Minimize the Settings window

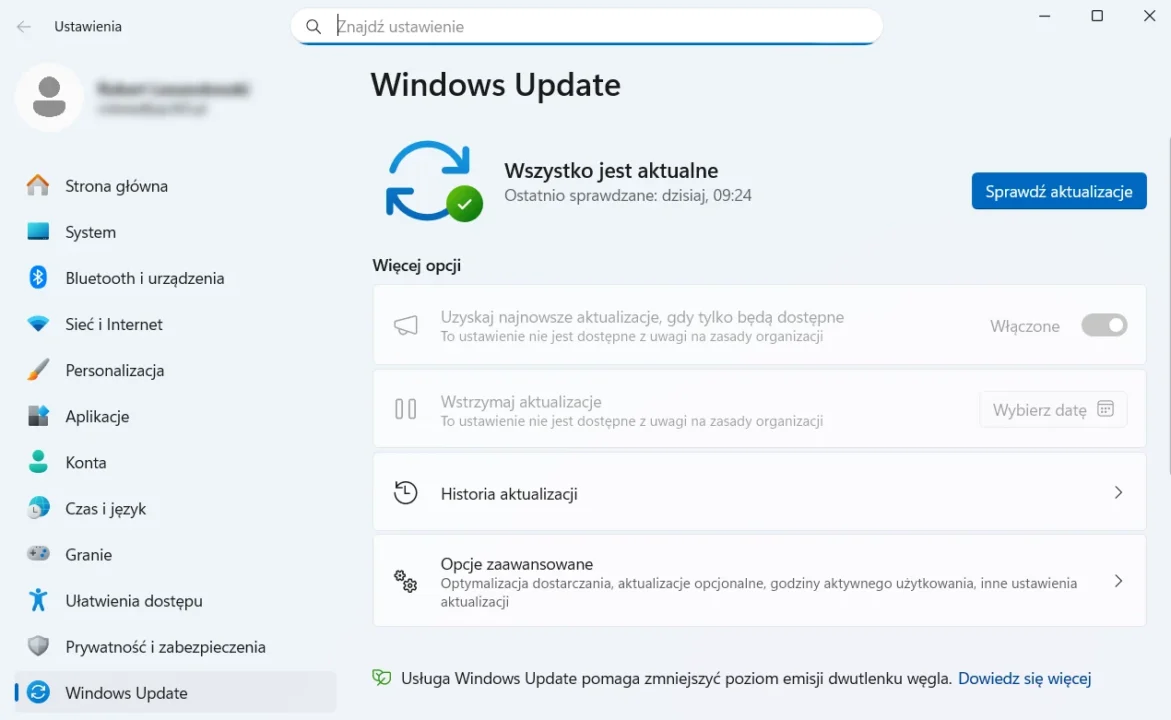point(1045,16)
